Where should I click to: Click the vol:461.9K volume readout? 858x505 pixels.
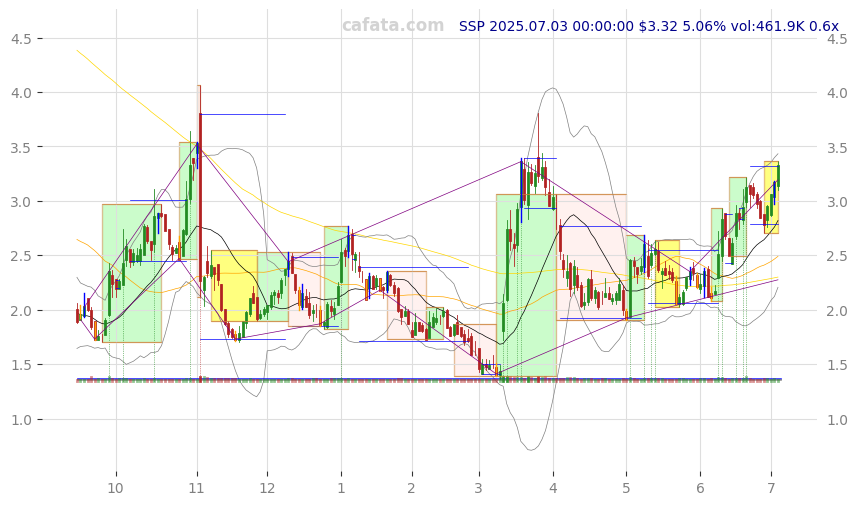click(768, 26)
